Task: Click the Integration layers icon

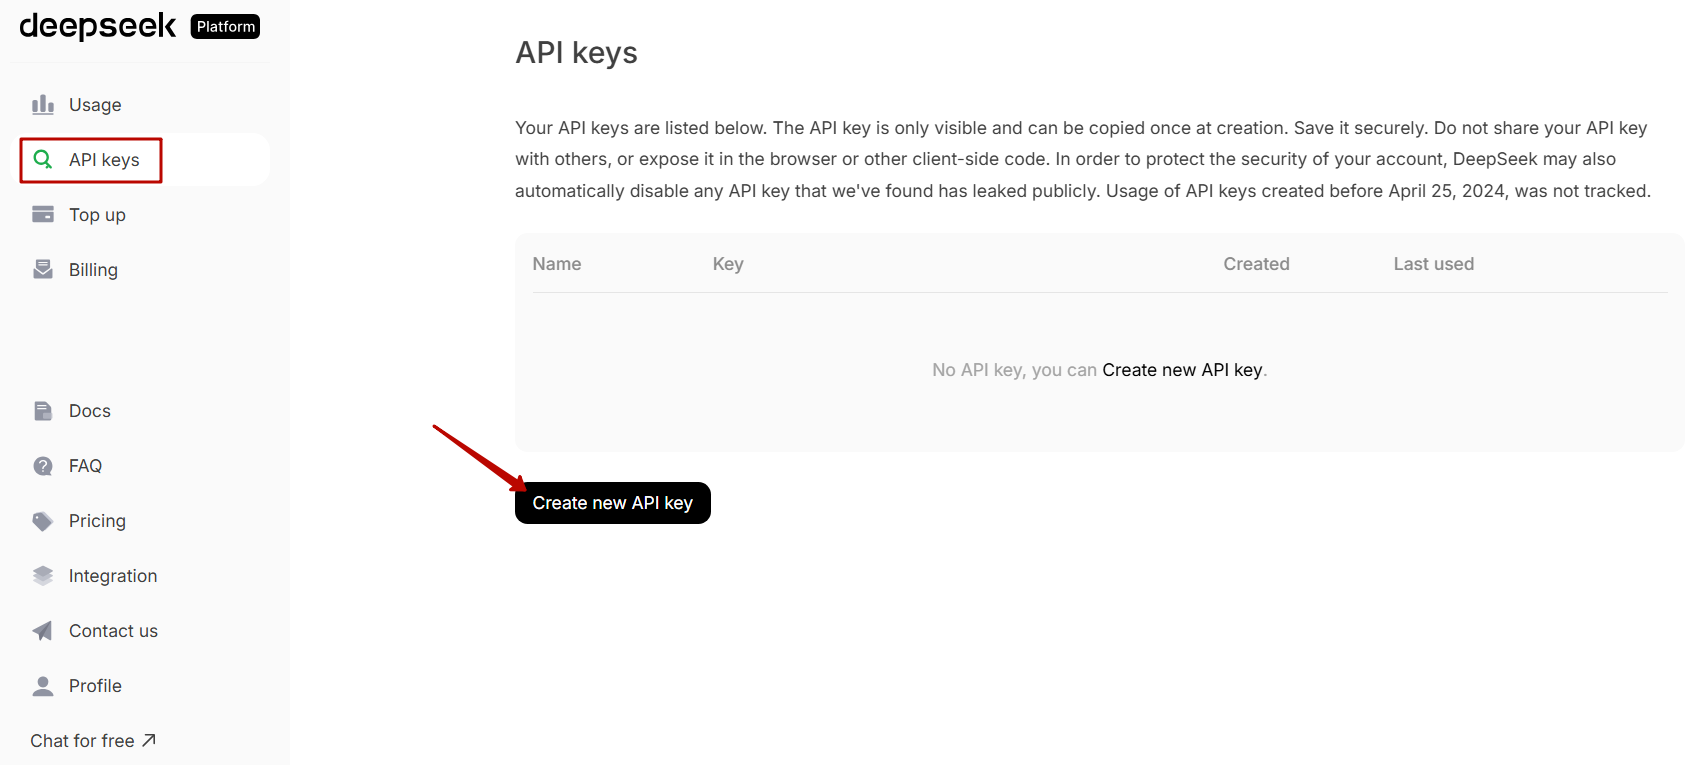Action: point(43,576)
